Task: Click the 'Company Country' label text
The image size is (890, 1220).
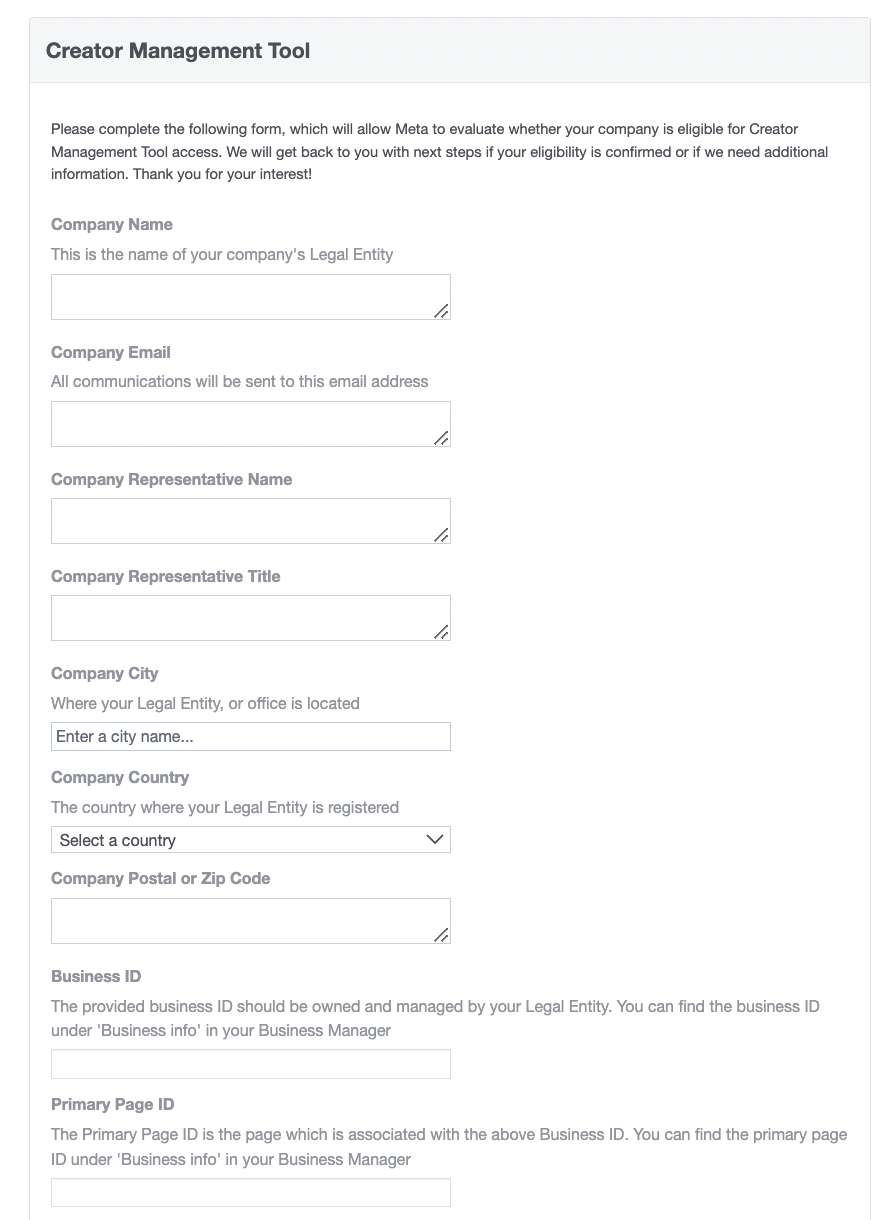Action: pos(120,778)
